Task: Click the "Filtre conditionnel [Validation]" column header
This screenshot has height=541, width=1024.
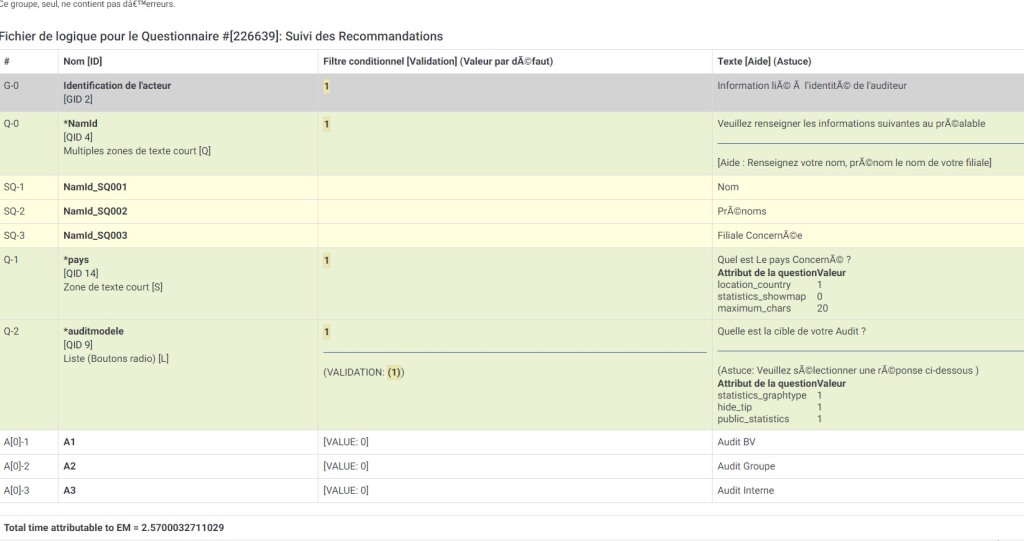Action: click(x=438, y=61)
